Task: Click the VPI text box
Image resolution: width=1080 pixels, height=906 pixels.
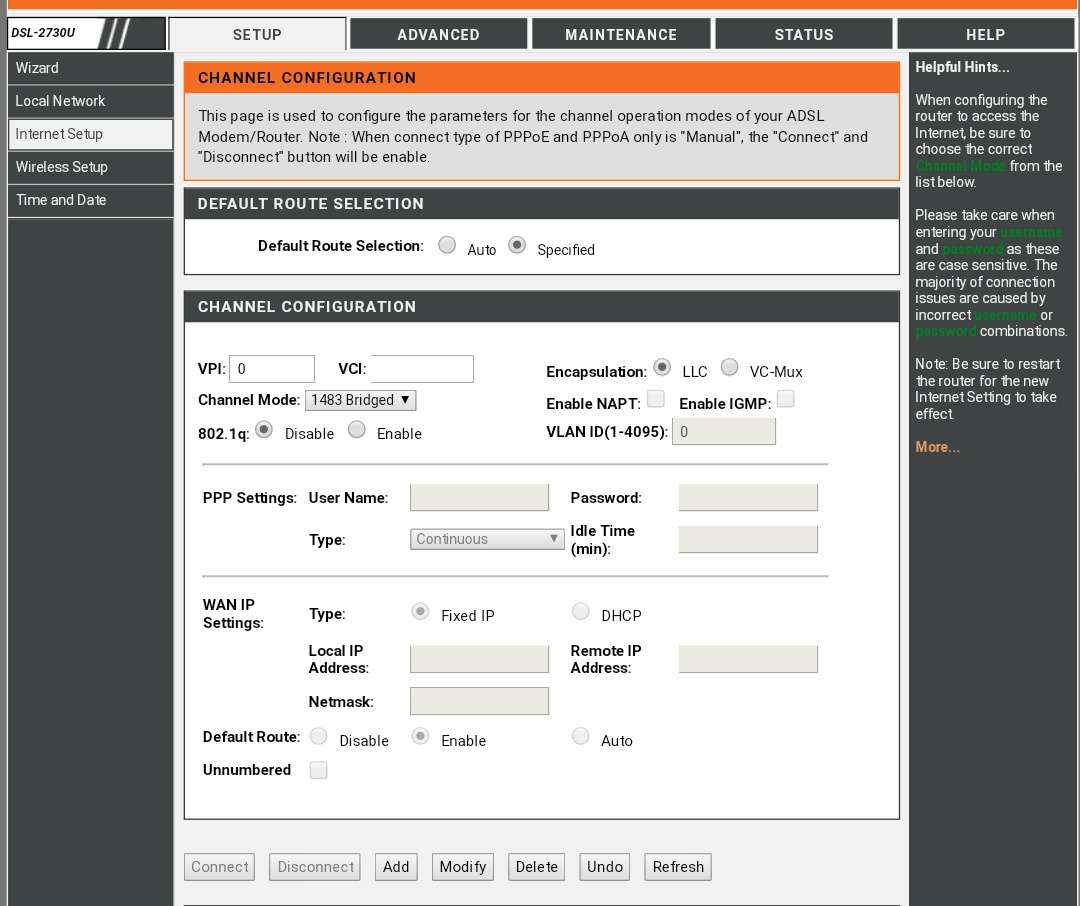Action: 272,369
